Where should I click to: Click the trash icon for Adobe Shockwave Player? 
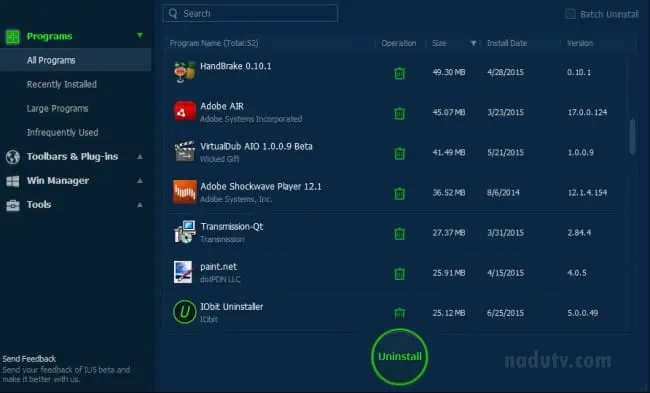(399, 193)
